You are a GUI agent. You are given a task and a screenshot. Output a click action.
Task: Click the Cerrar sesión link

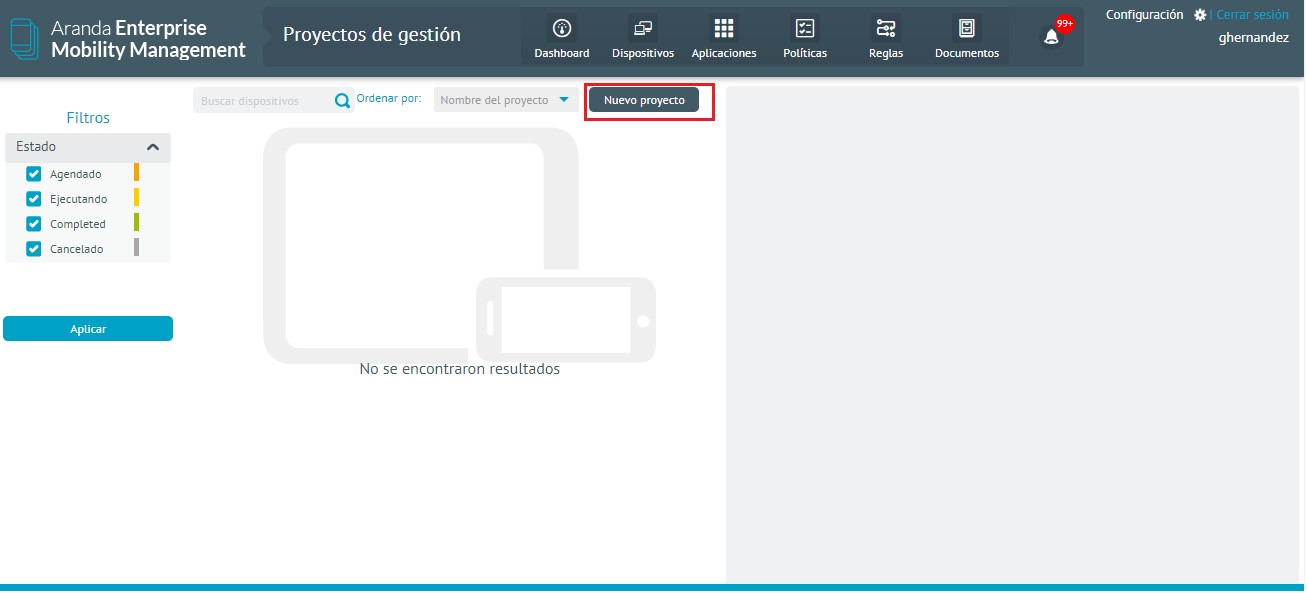pyautogui.click(x=1252, y=15)
